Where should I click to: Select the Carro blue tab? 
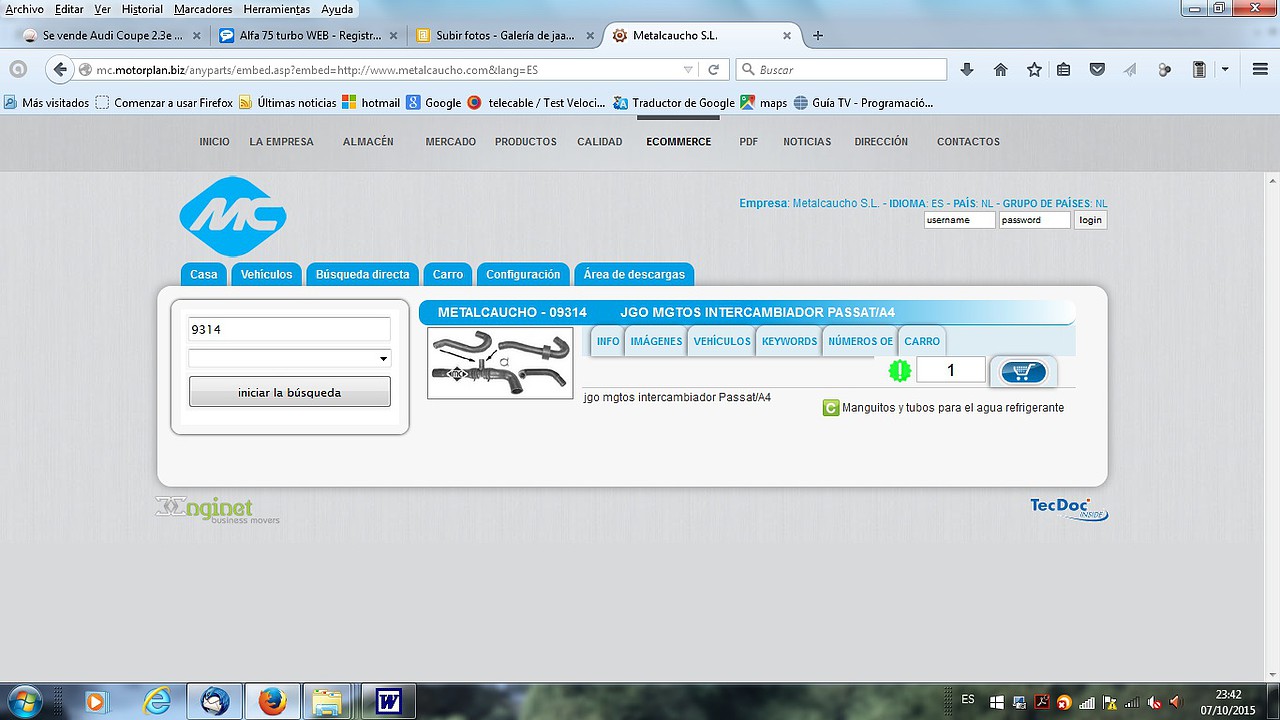click(448, 274)
